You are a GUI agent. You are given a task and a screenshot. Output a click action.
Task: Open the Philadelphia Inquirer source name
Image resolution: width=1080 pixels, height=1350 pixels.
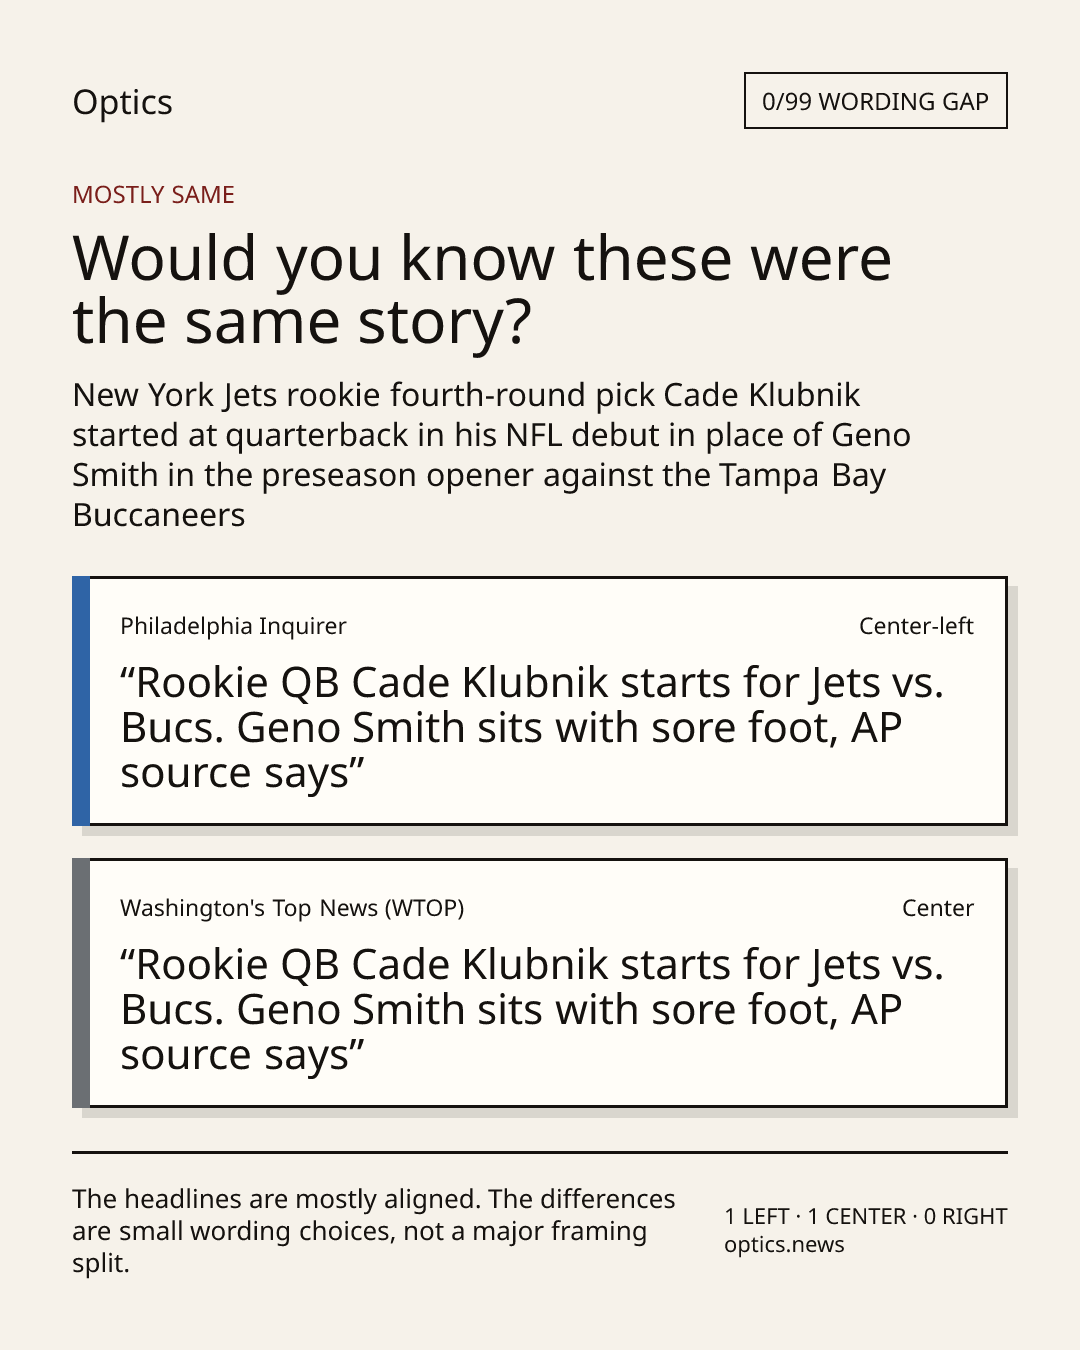(x=233, y=626)
